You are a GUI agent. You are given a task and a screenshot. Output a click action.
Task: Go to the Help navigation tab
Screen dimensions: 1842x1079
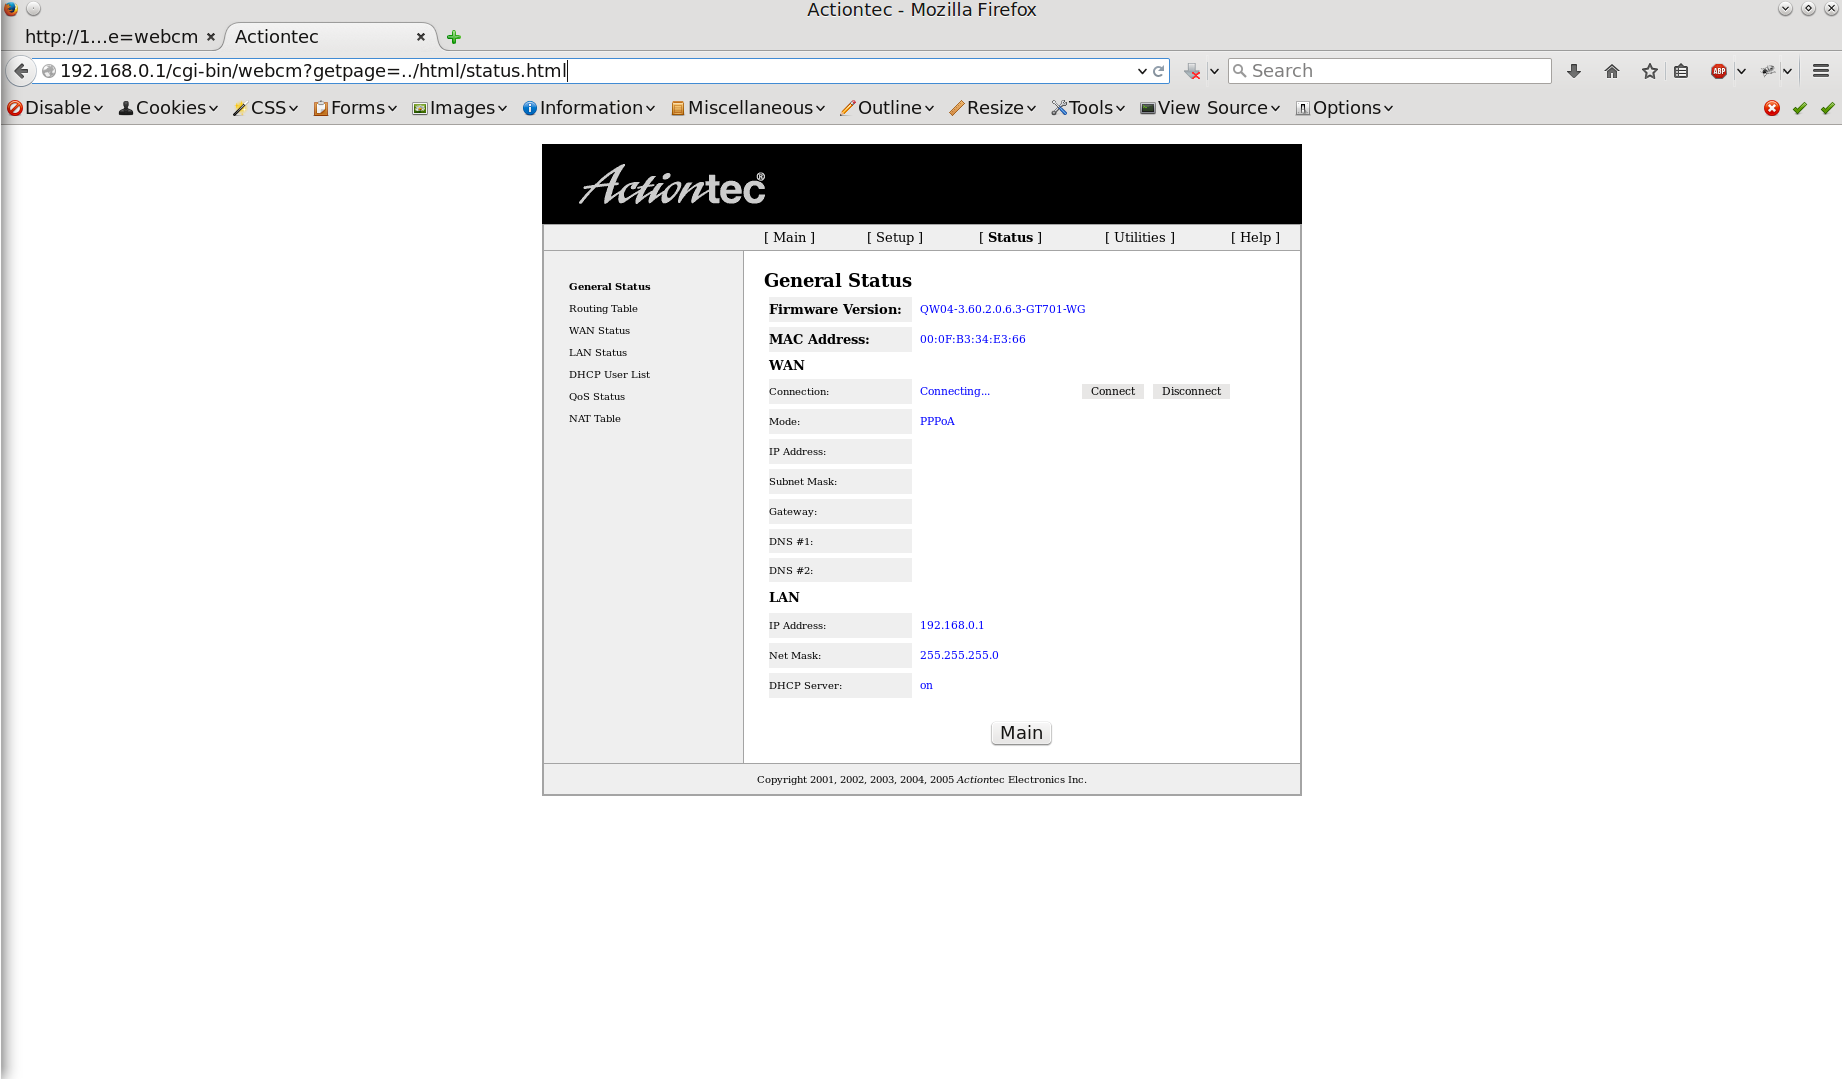pos(1255,237)
